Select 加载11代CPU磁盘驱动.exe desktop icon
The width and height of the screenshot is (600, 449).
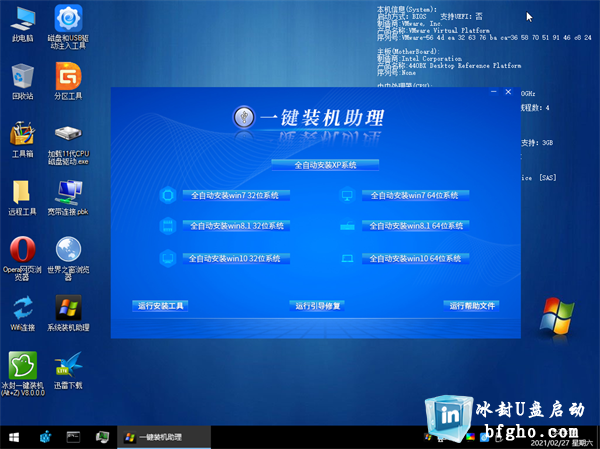tap(68, 144)
